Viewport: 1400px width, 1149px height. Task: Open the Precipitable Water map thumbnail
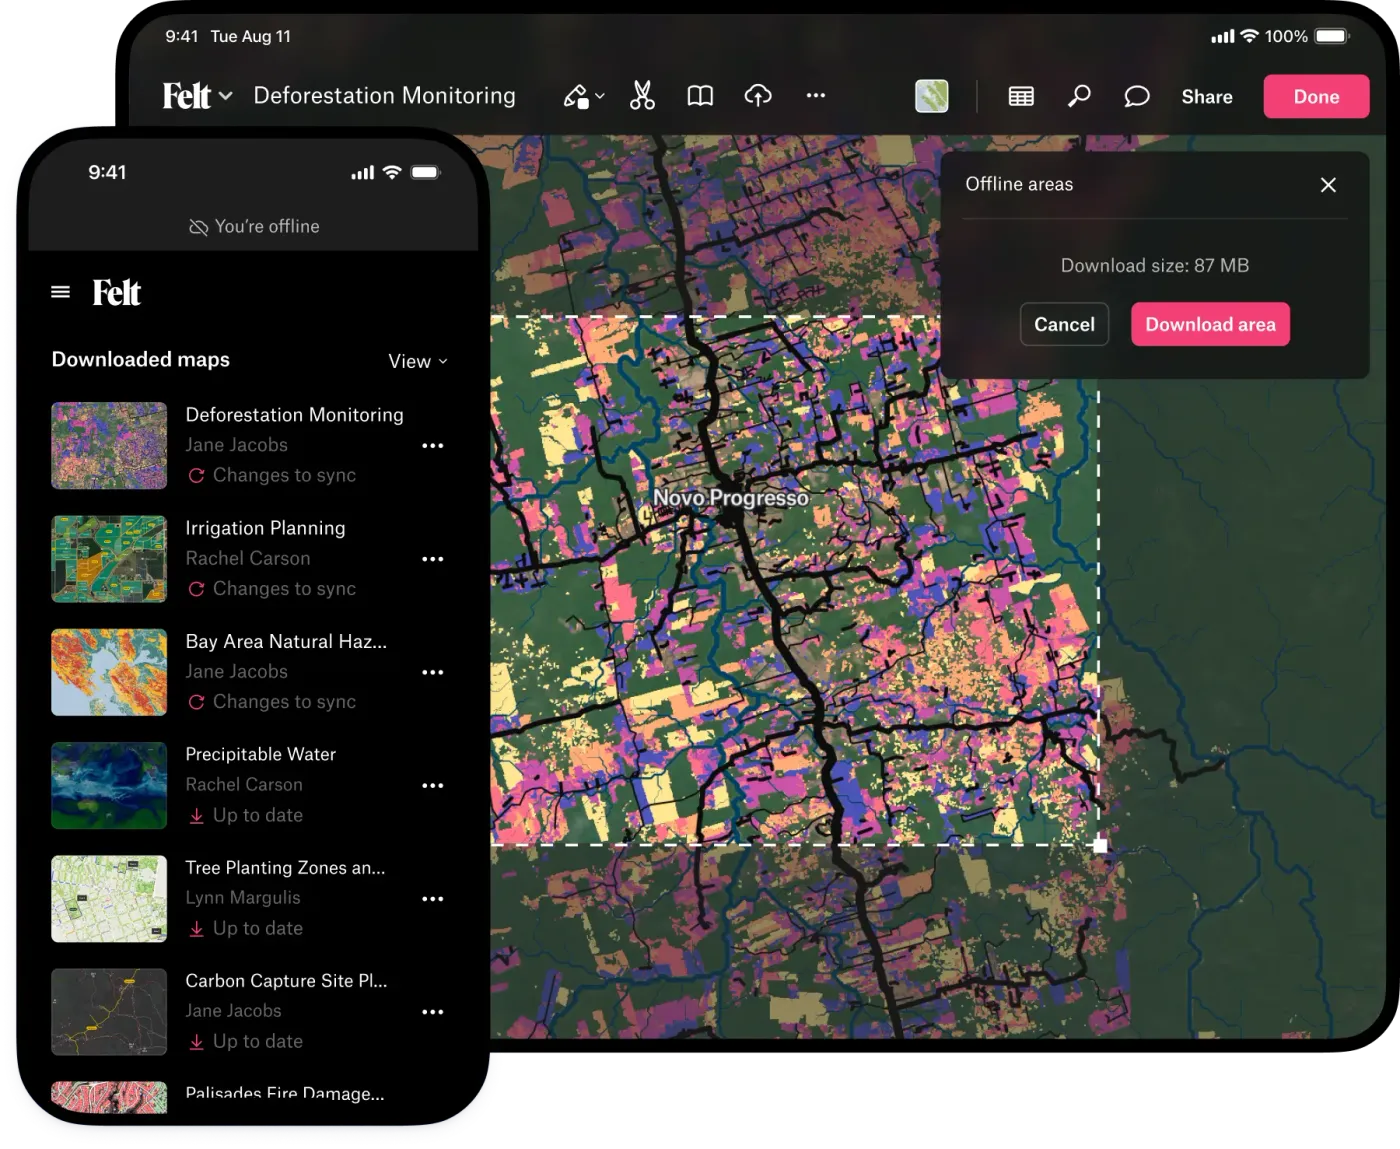pyautogui.click(x=109, y=785)
